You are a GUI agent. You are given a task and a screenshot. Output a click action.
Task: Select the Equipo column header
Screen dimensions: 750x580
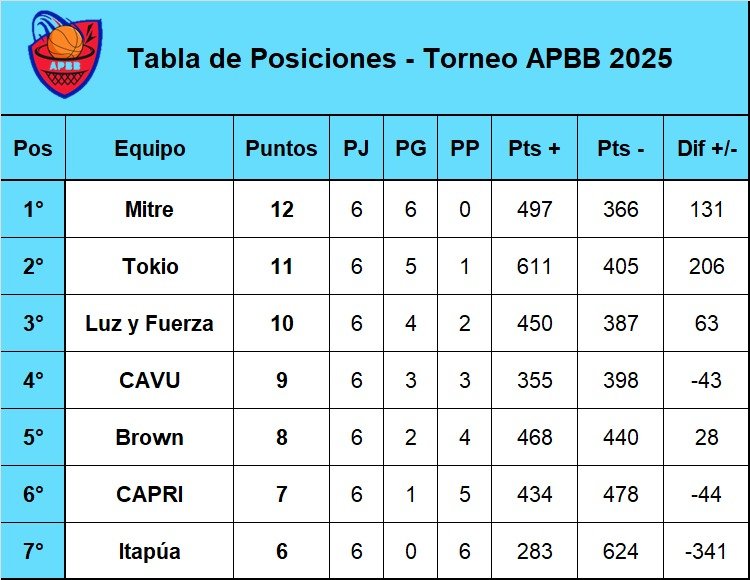150,148
